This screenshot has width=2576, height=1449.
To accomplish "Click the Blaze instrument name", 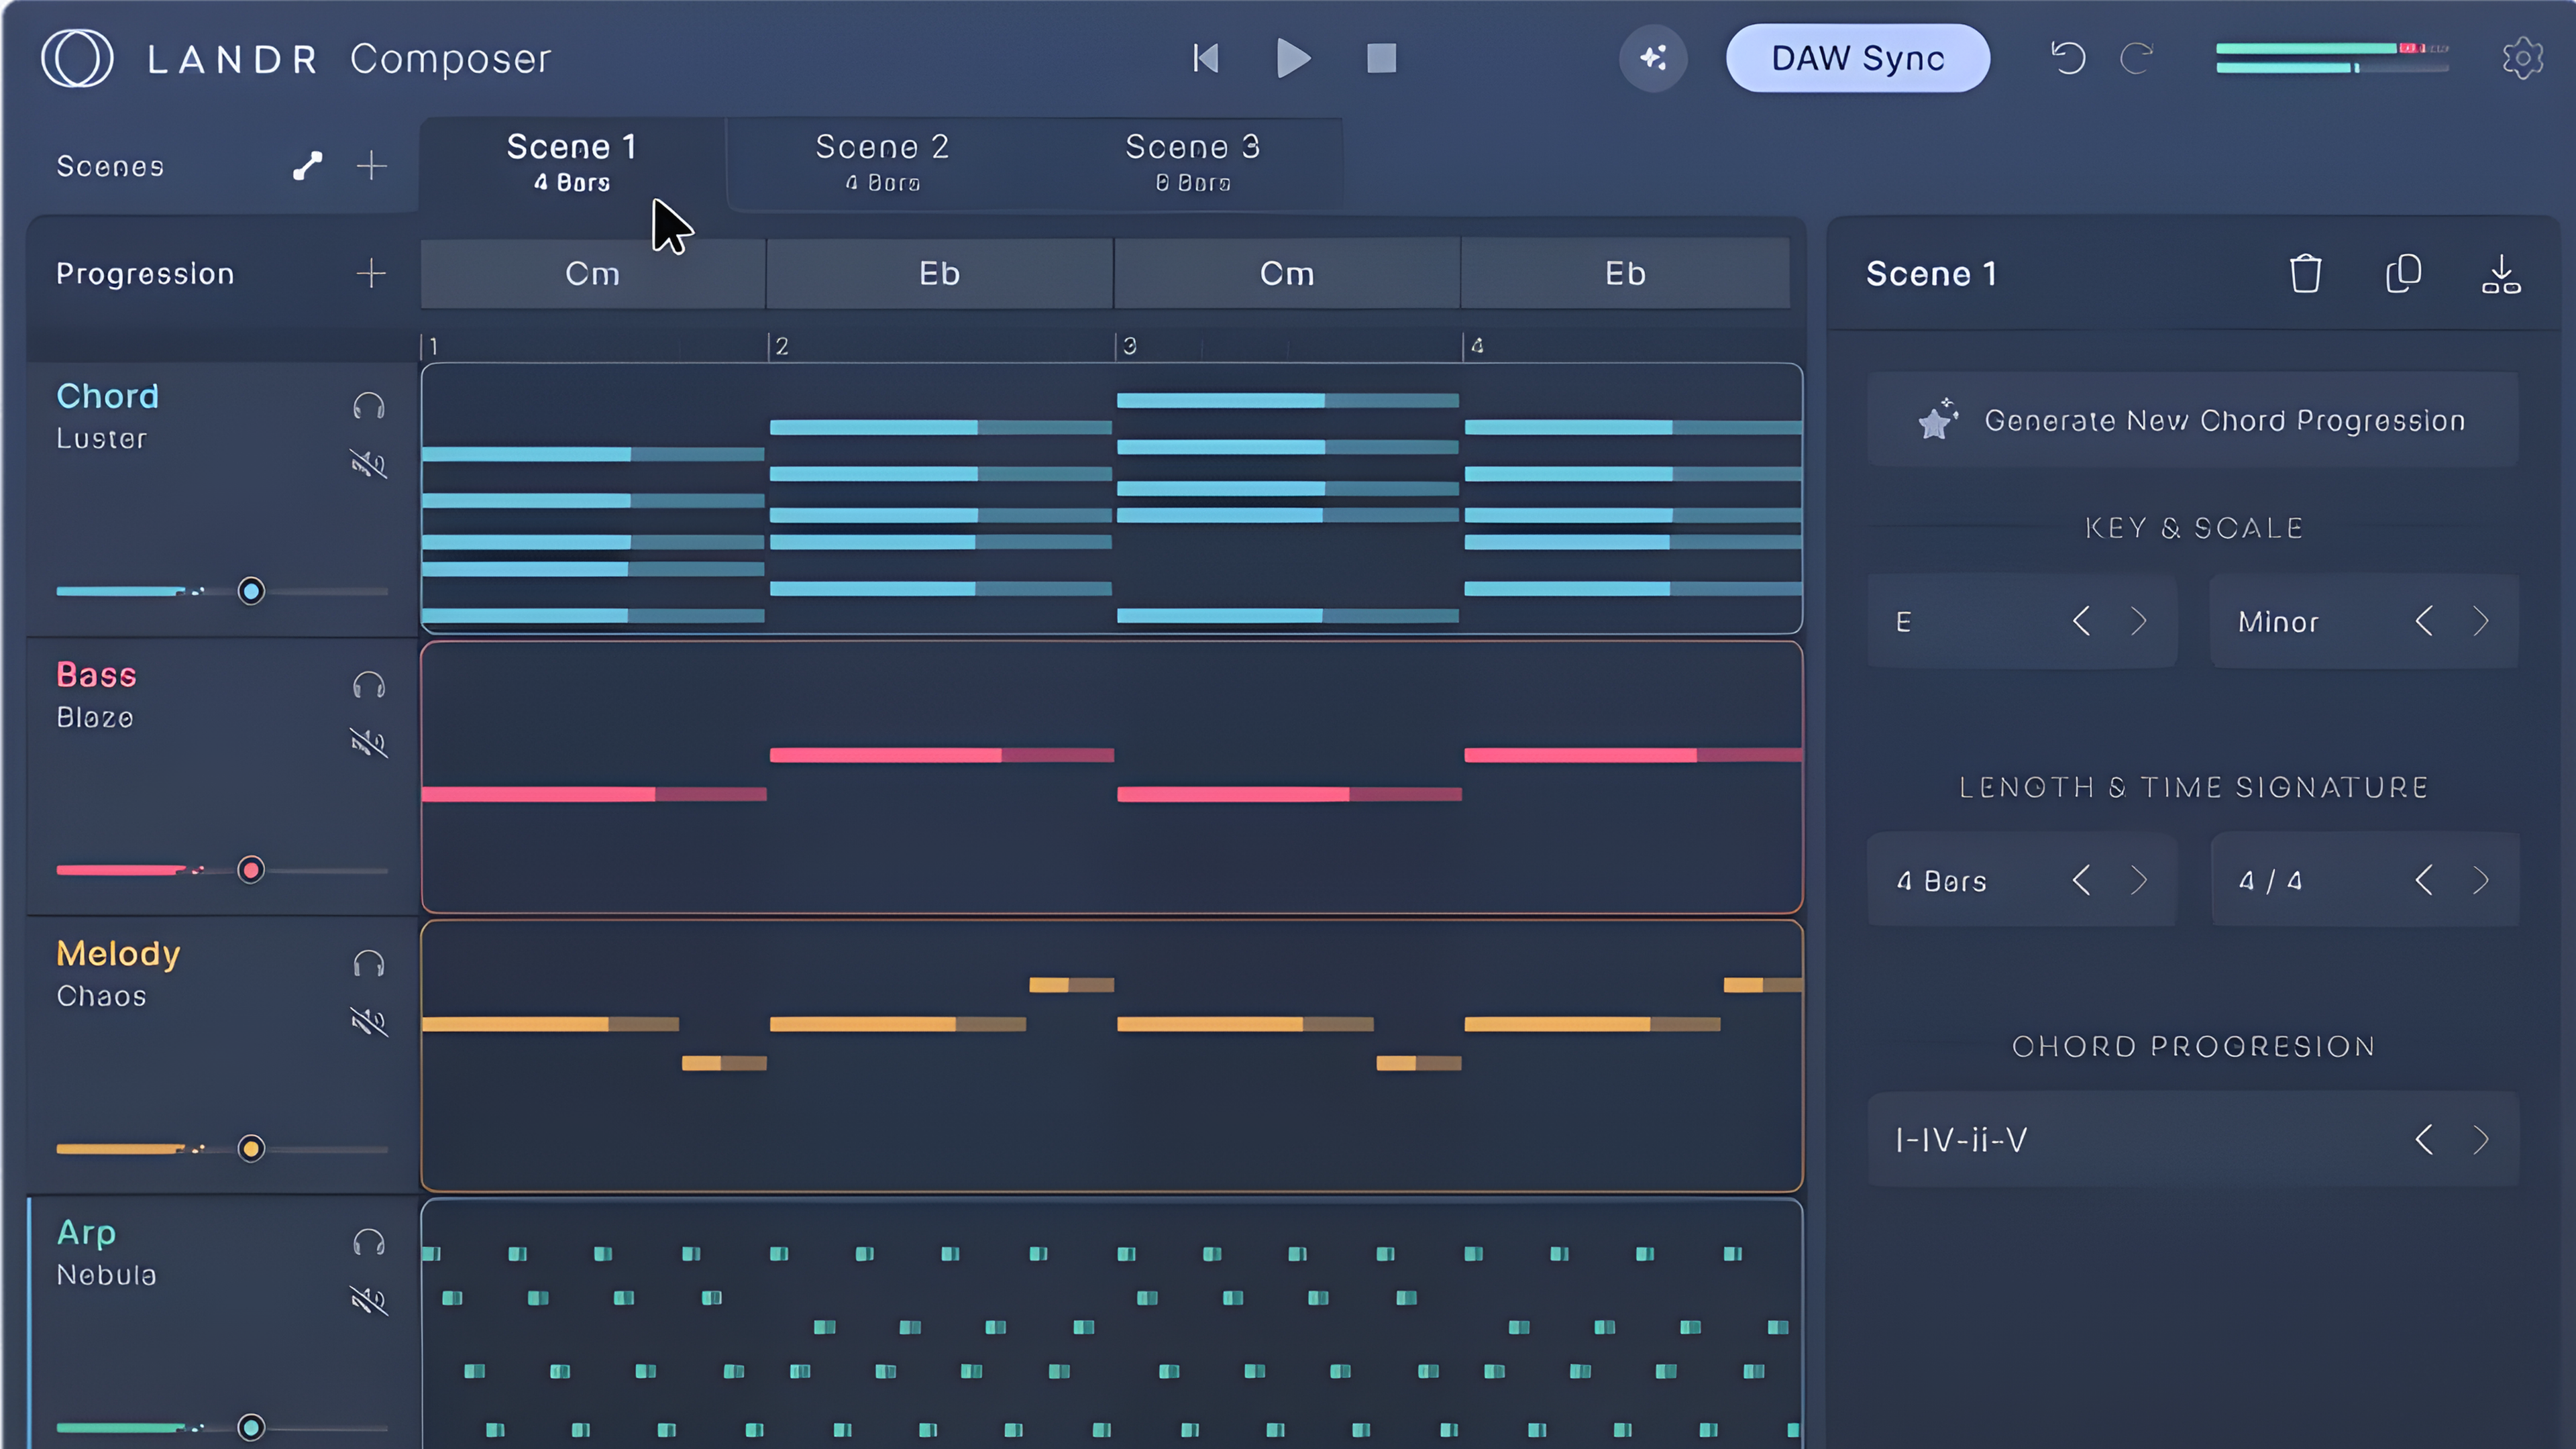I will [95, 718].
